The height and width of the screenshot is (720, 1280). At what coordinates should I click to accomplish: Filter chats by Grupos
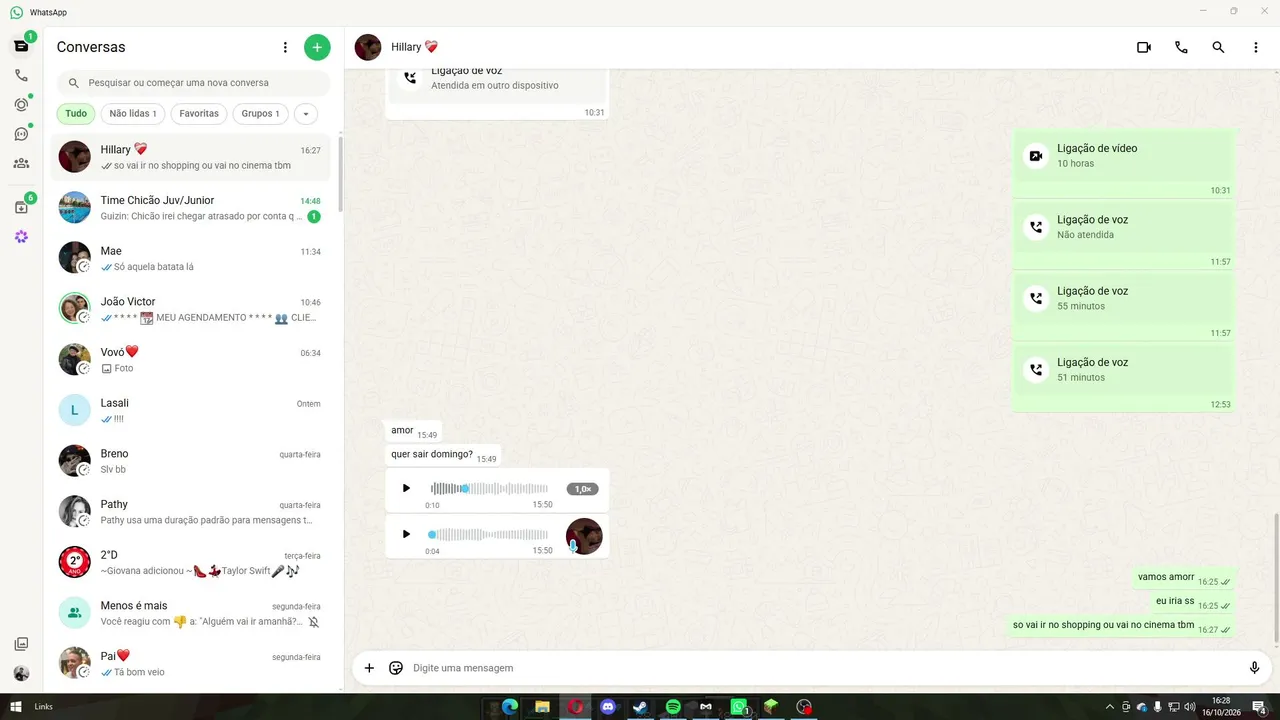261,114
